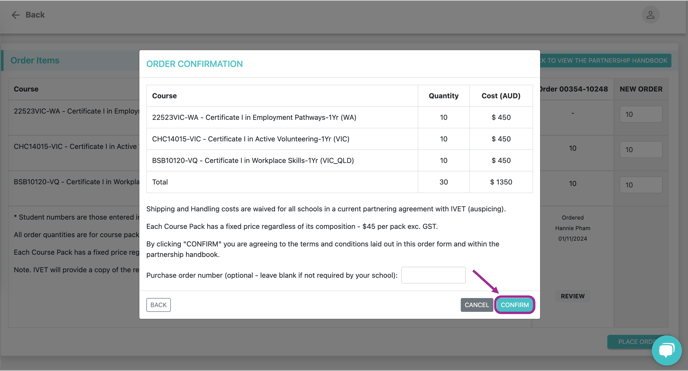The image size is (688, 371).
Task: Open the user profile avatar icon
Action: 650,15
